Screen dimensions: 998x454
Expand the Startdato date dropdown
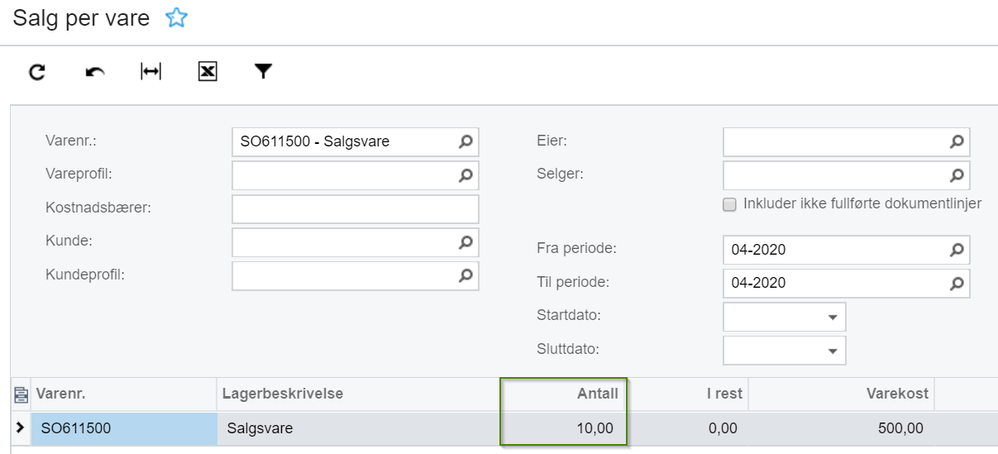pos(832,317)
